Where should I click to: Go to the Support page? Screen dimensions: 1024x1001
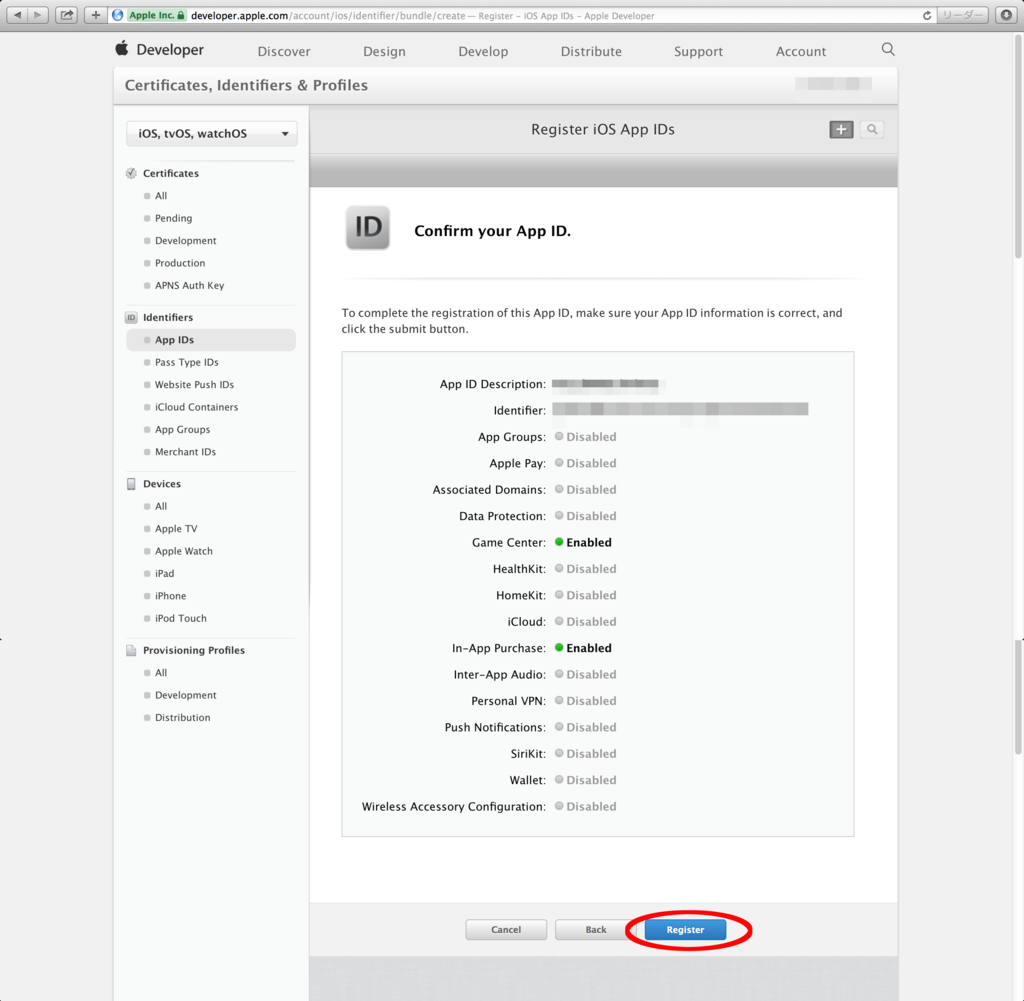pos(698,52)
